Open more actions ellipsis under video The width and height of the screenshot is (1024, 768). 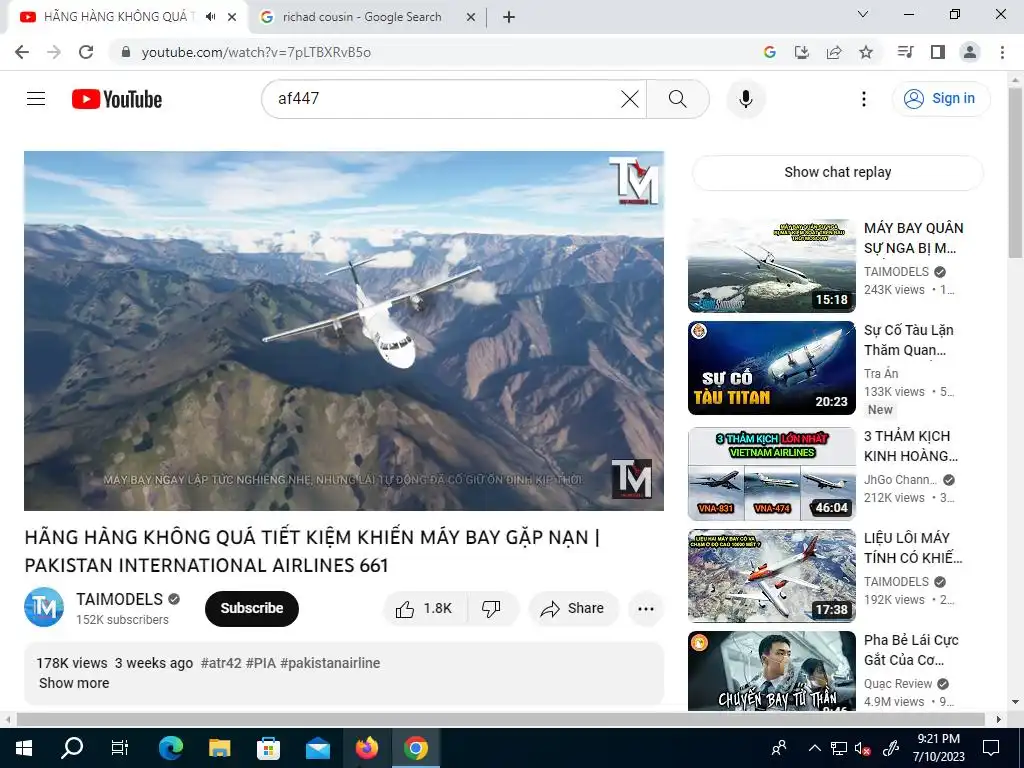coord(646,609)
